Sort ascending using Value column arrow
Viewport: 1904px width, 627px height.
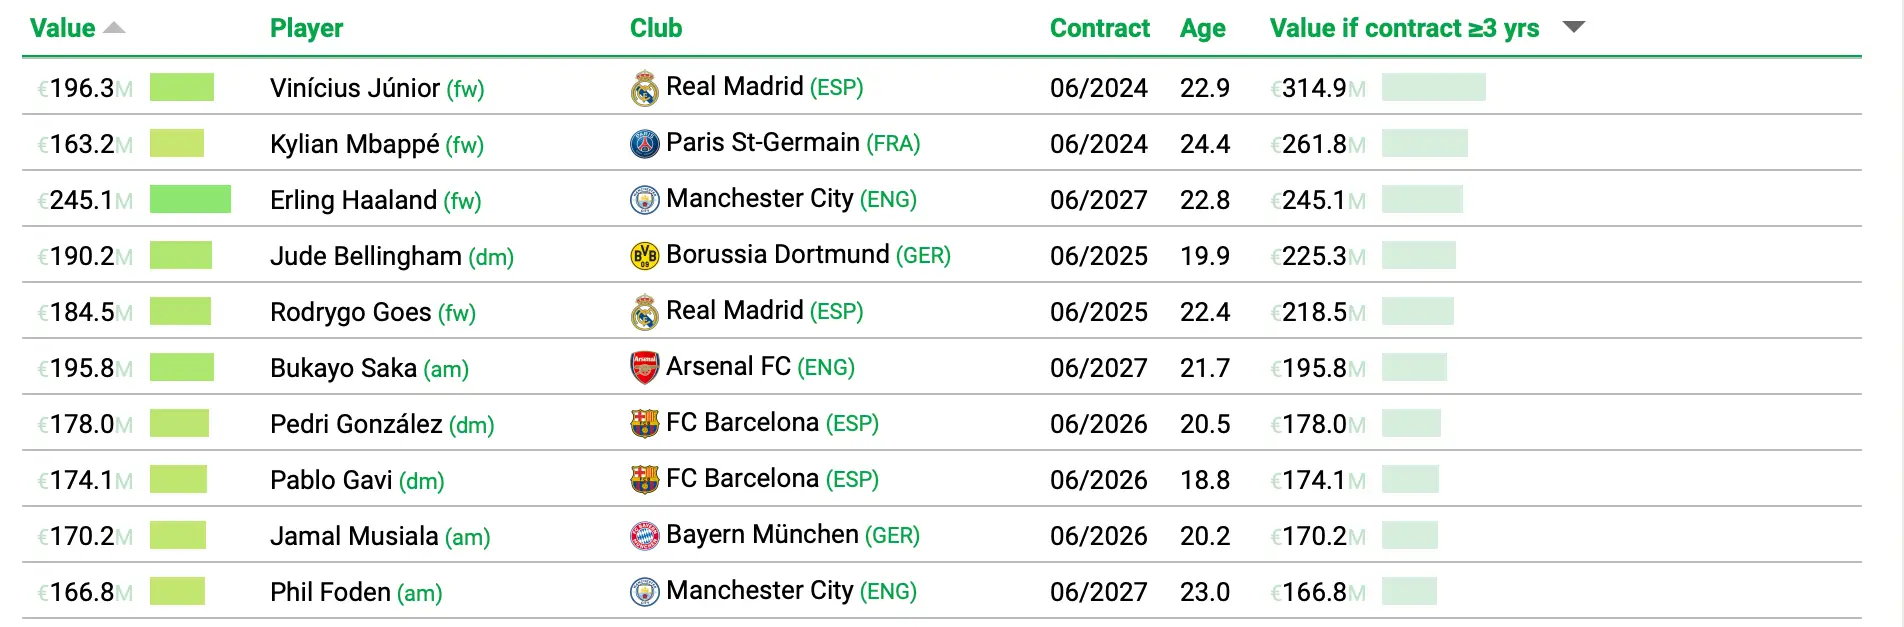(x=114, y=28)
